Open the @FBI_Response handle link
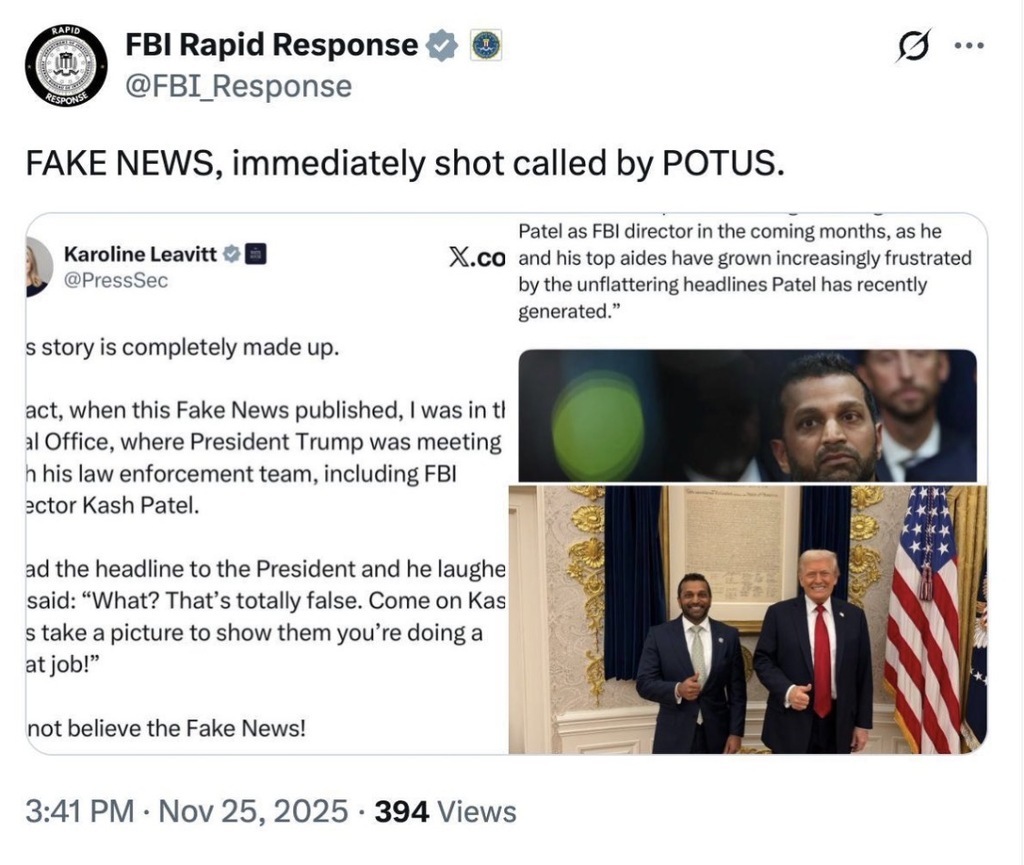Image resolution: width=1024 pixels, height=865 pixels. pos(238,87)
